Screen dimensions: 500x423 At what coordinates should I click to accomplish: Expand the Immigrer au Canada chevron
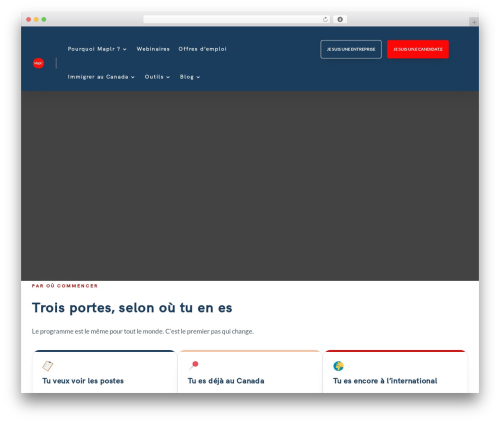pyautogui.click(x=133, y=77)
